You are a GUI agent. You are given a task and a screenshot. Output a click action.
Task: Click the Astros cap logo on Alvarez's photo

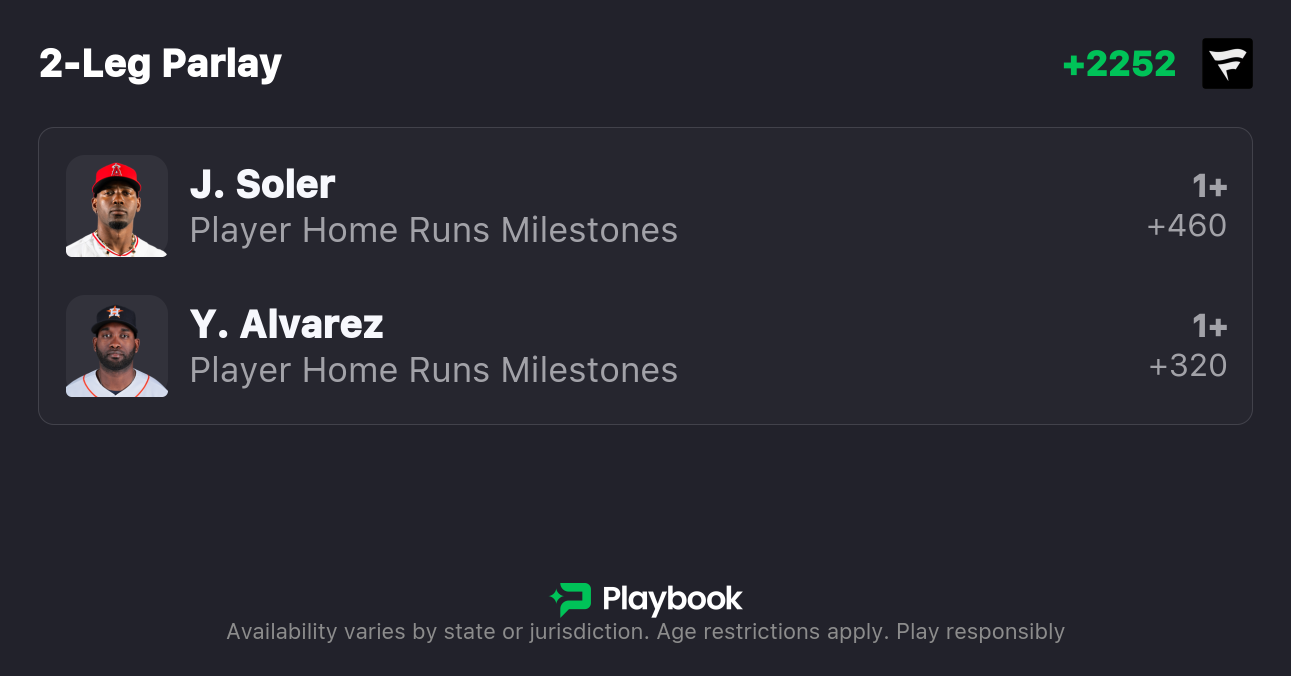pos(114,312)
